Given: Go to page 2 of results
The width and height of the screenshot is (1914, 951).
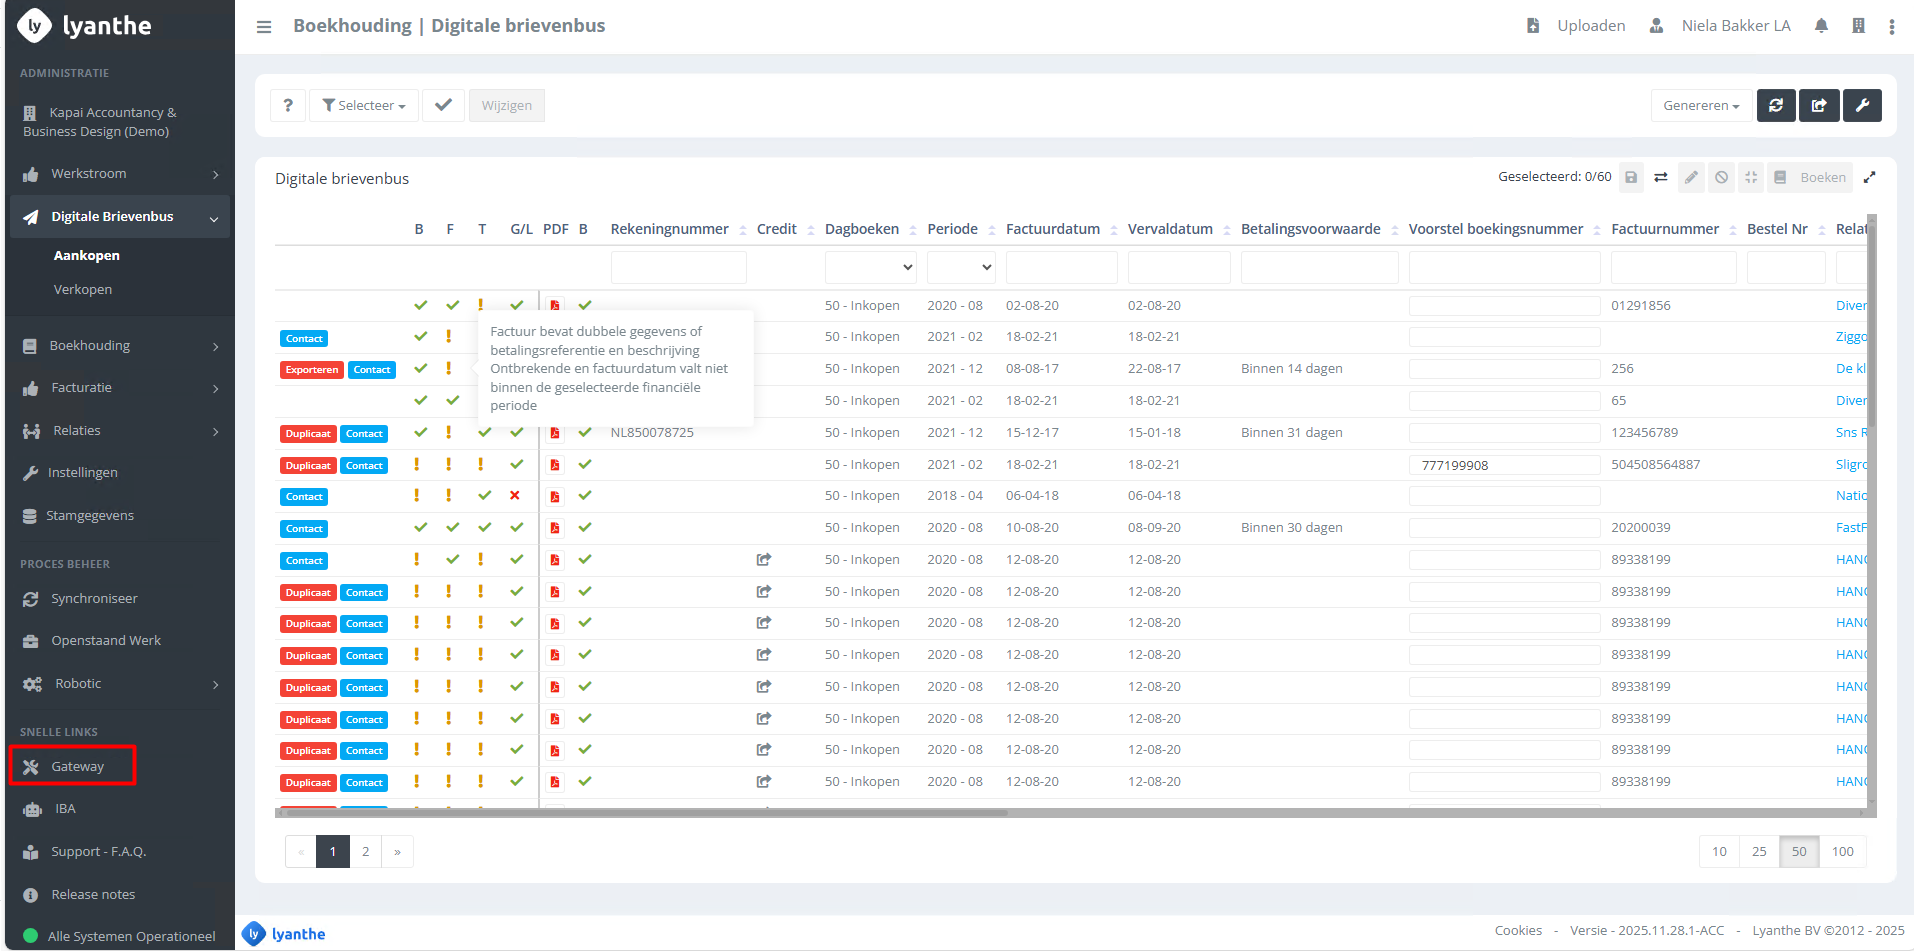Looking at the screenshot, I should point(365,851).
